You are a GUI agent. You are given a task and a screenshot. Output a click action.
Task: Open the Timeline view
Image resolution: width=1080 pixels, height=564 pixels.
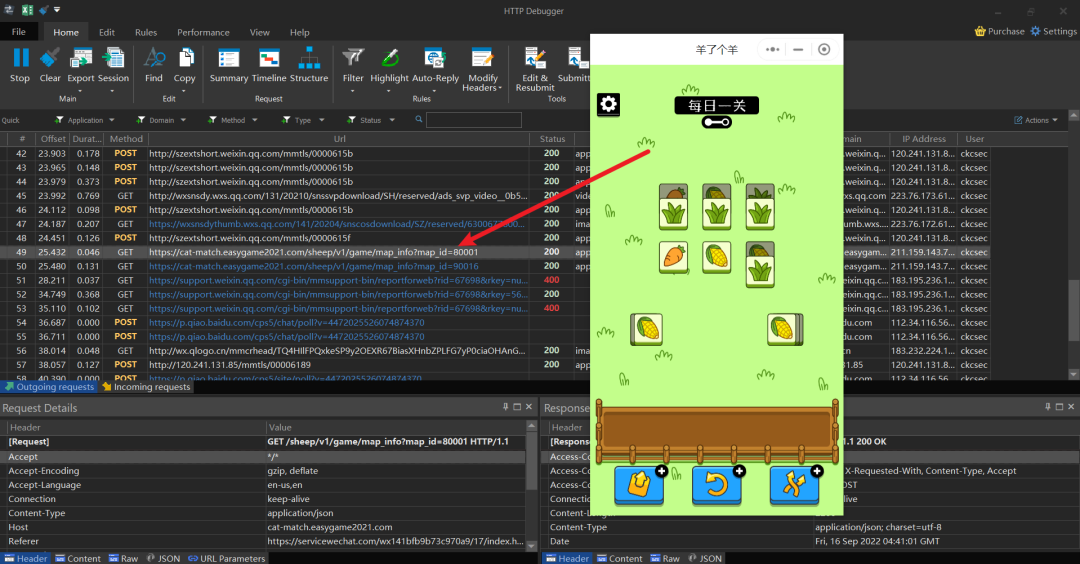pos(269,64)
